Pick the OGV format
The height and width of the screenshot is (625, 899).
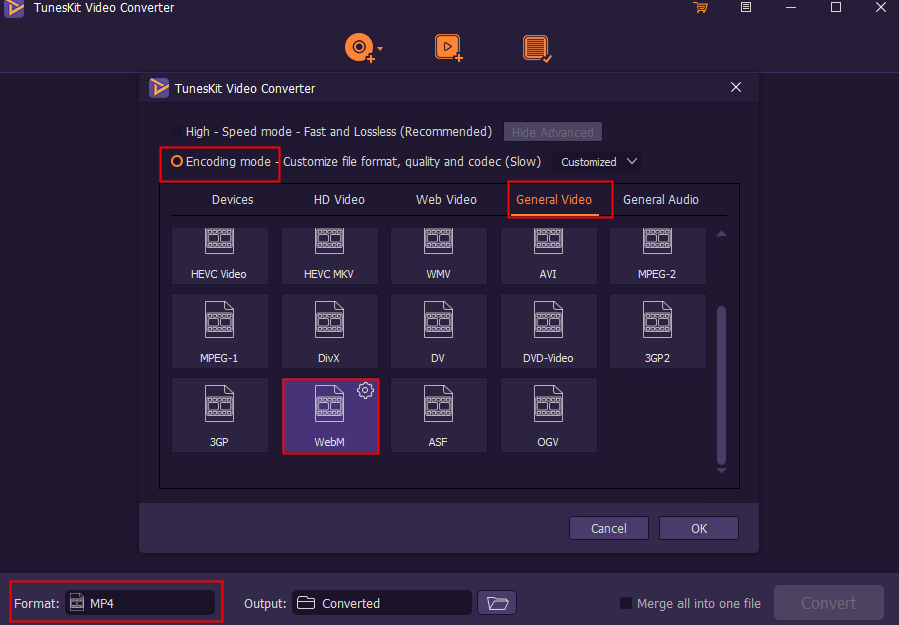coord(548,415)
